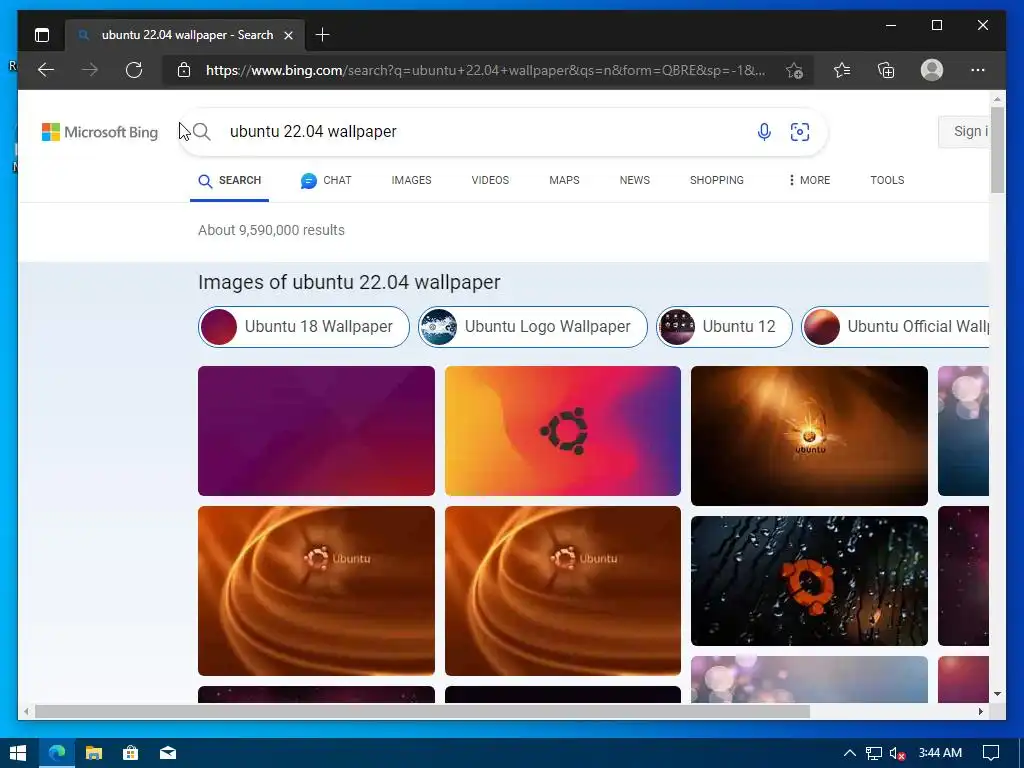Open network status tray icon
The image size is (1024, 768).
click(x=874, y=753)
